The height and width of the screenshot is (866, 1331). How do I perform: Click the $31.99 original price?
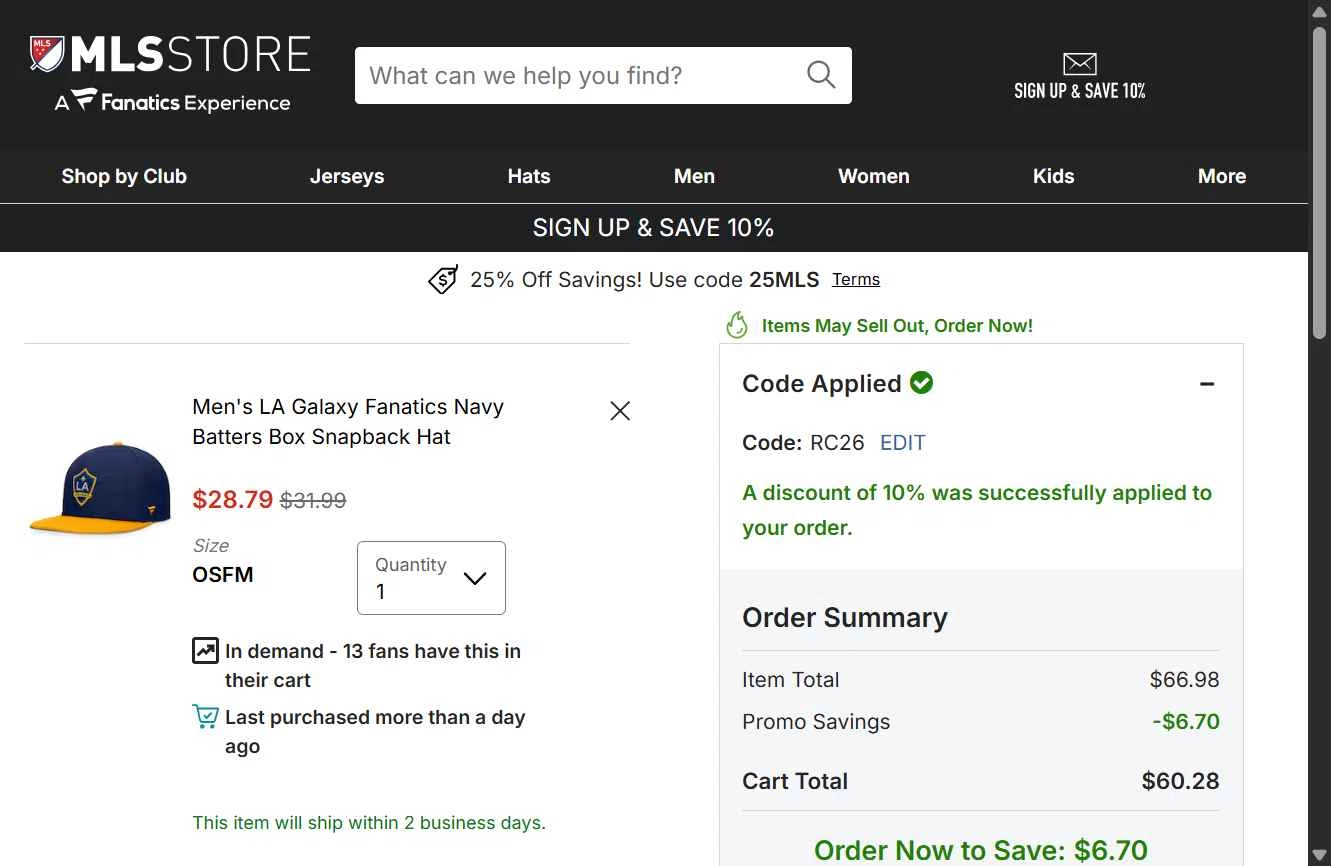pyautogui.click(x=313, y=500)
